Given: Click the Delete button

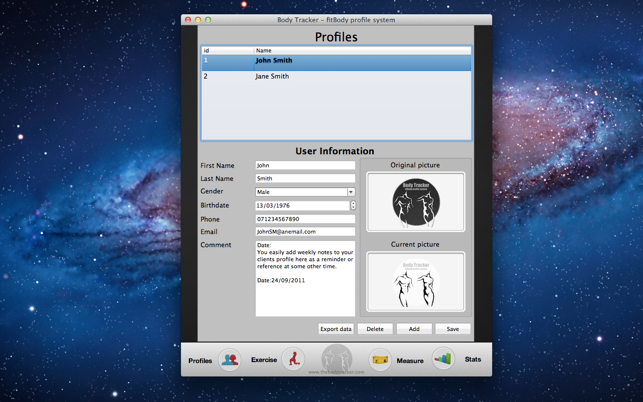Looking at the screenshot, I should [x=375, y=329].
